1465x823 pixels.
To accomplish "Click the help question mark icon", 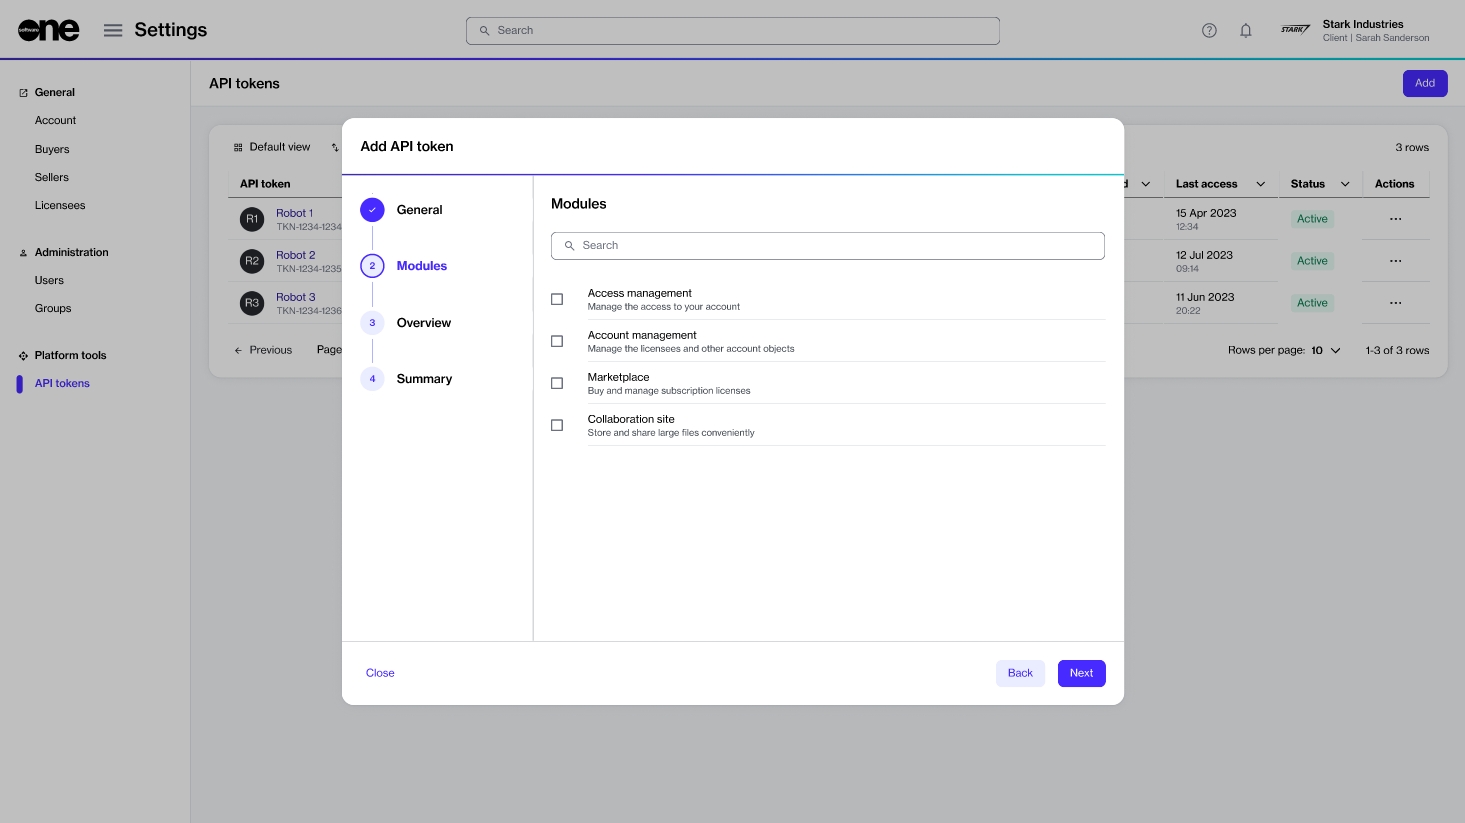I will [1209, 30].
